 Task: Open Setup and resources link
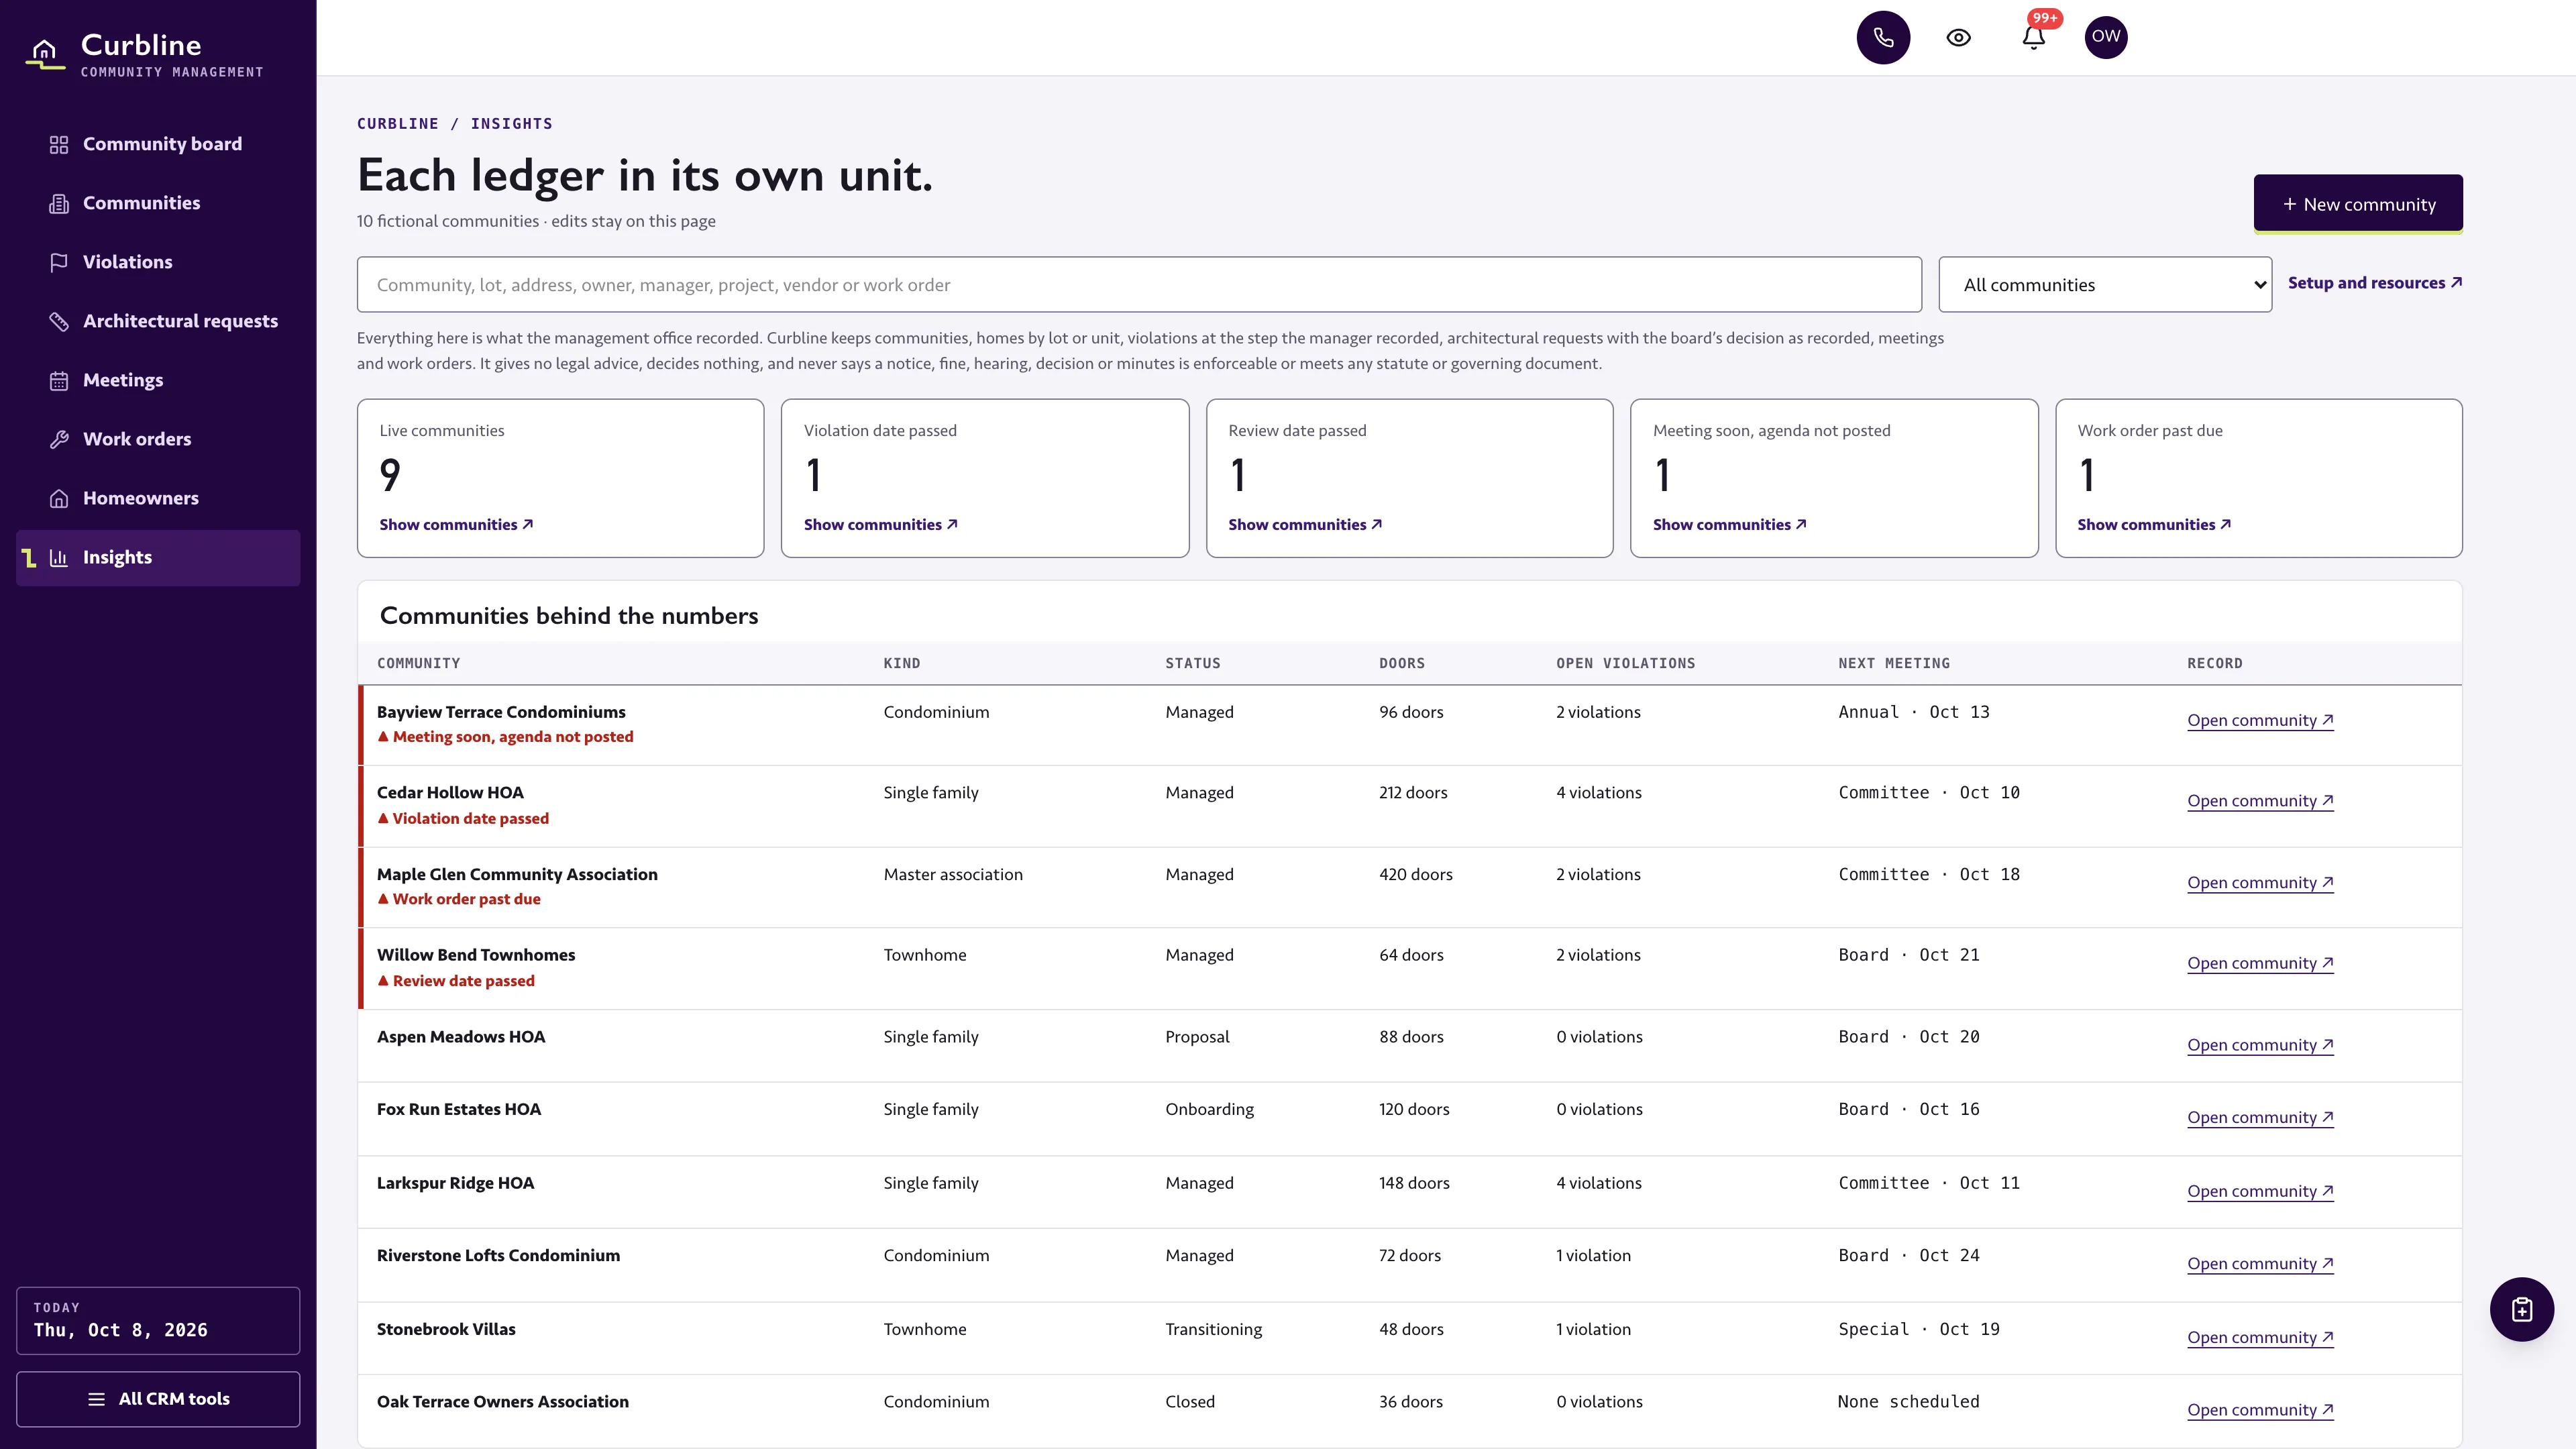(2374, 283)
